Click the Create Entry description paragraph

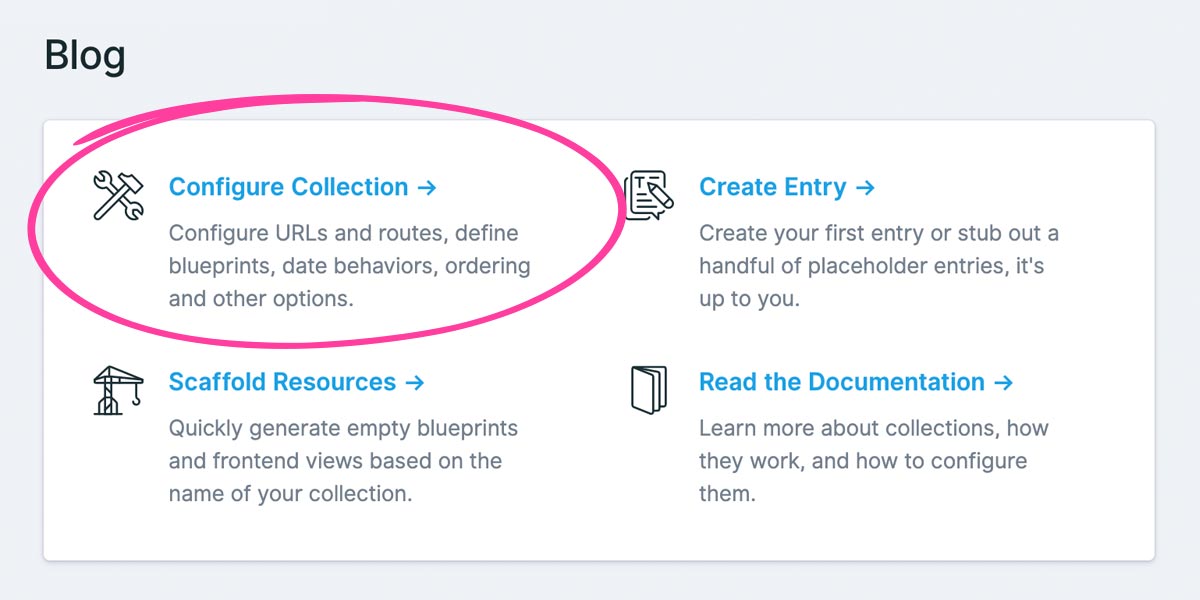click(x=875, y=265)
